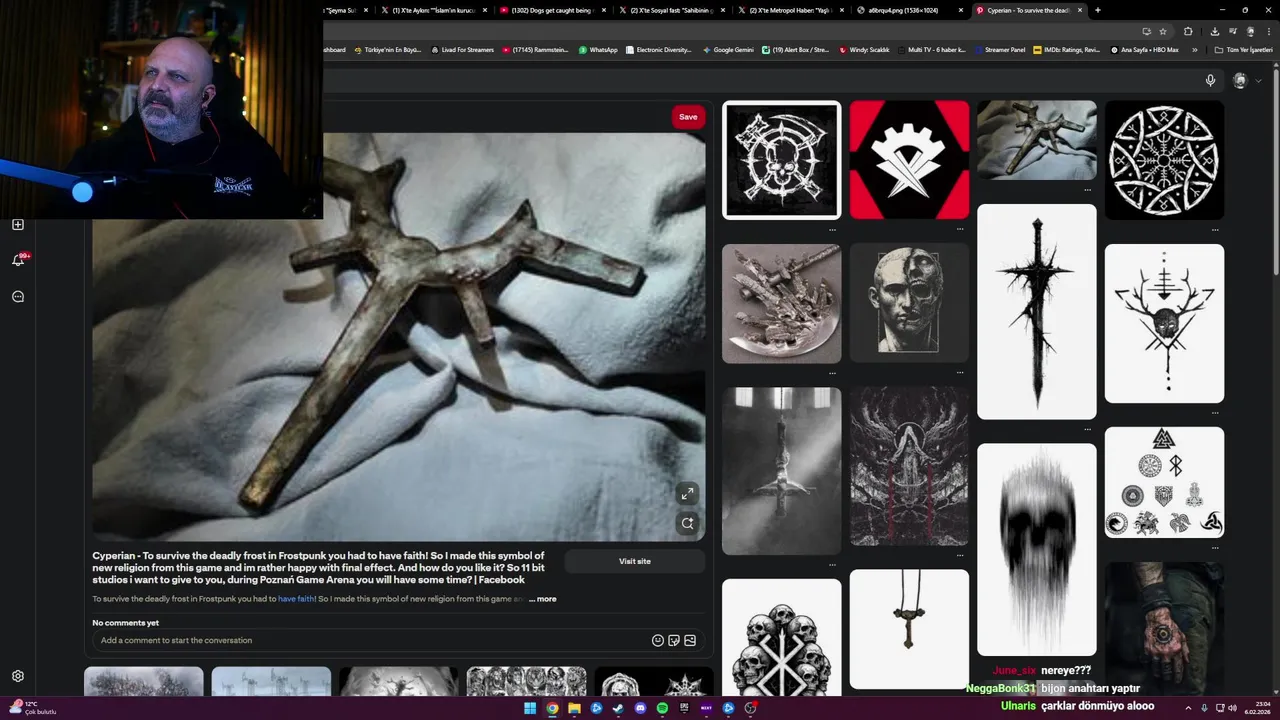Click the voice search microphone icon
Image resolution: width=1280 pixels, height=720 pixels.
pyautogui.click(x=1210, y=81)
